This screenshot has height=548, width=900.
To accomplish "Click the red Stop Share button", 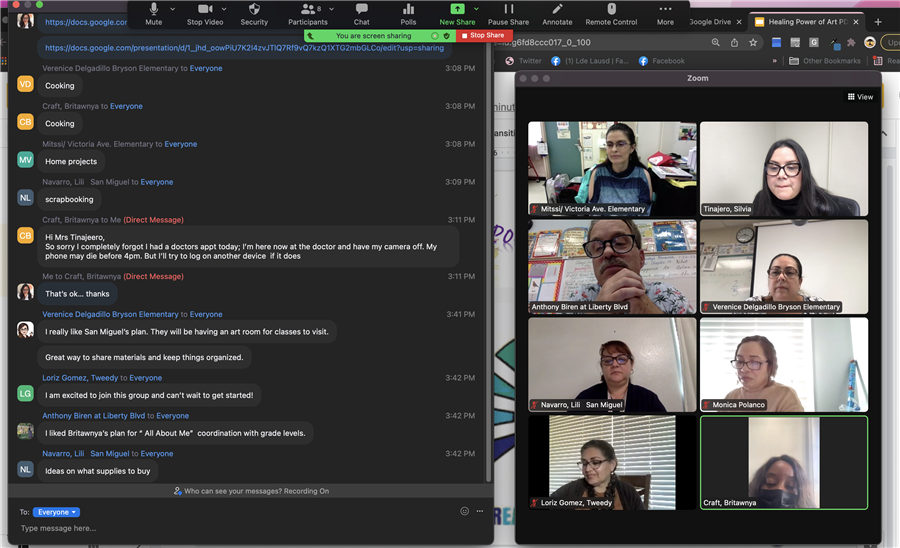I will [x=484, y=36].
